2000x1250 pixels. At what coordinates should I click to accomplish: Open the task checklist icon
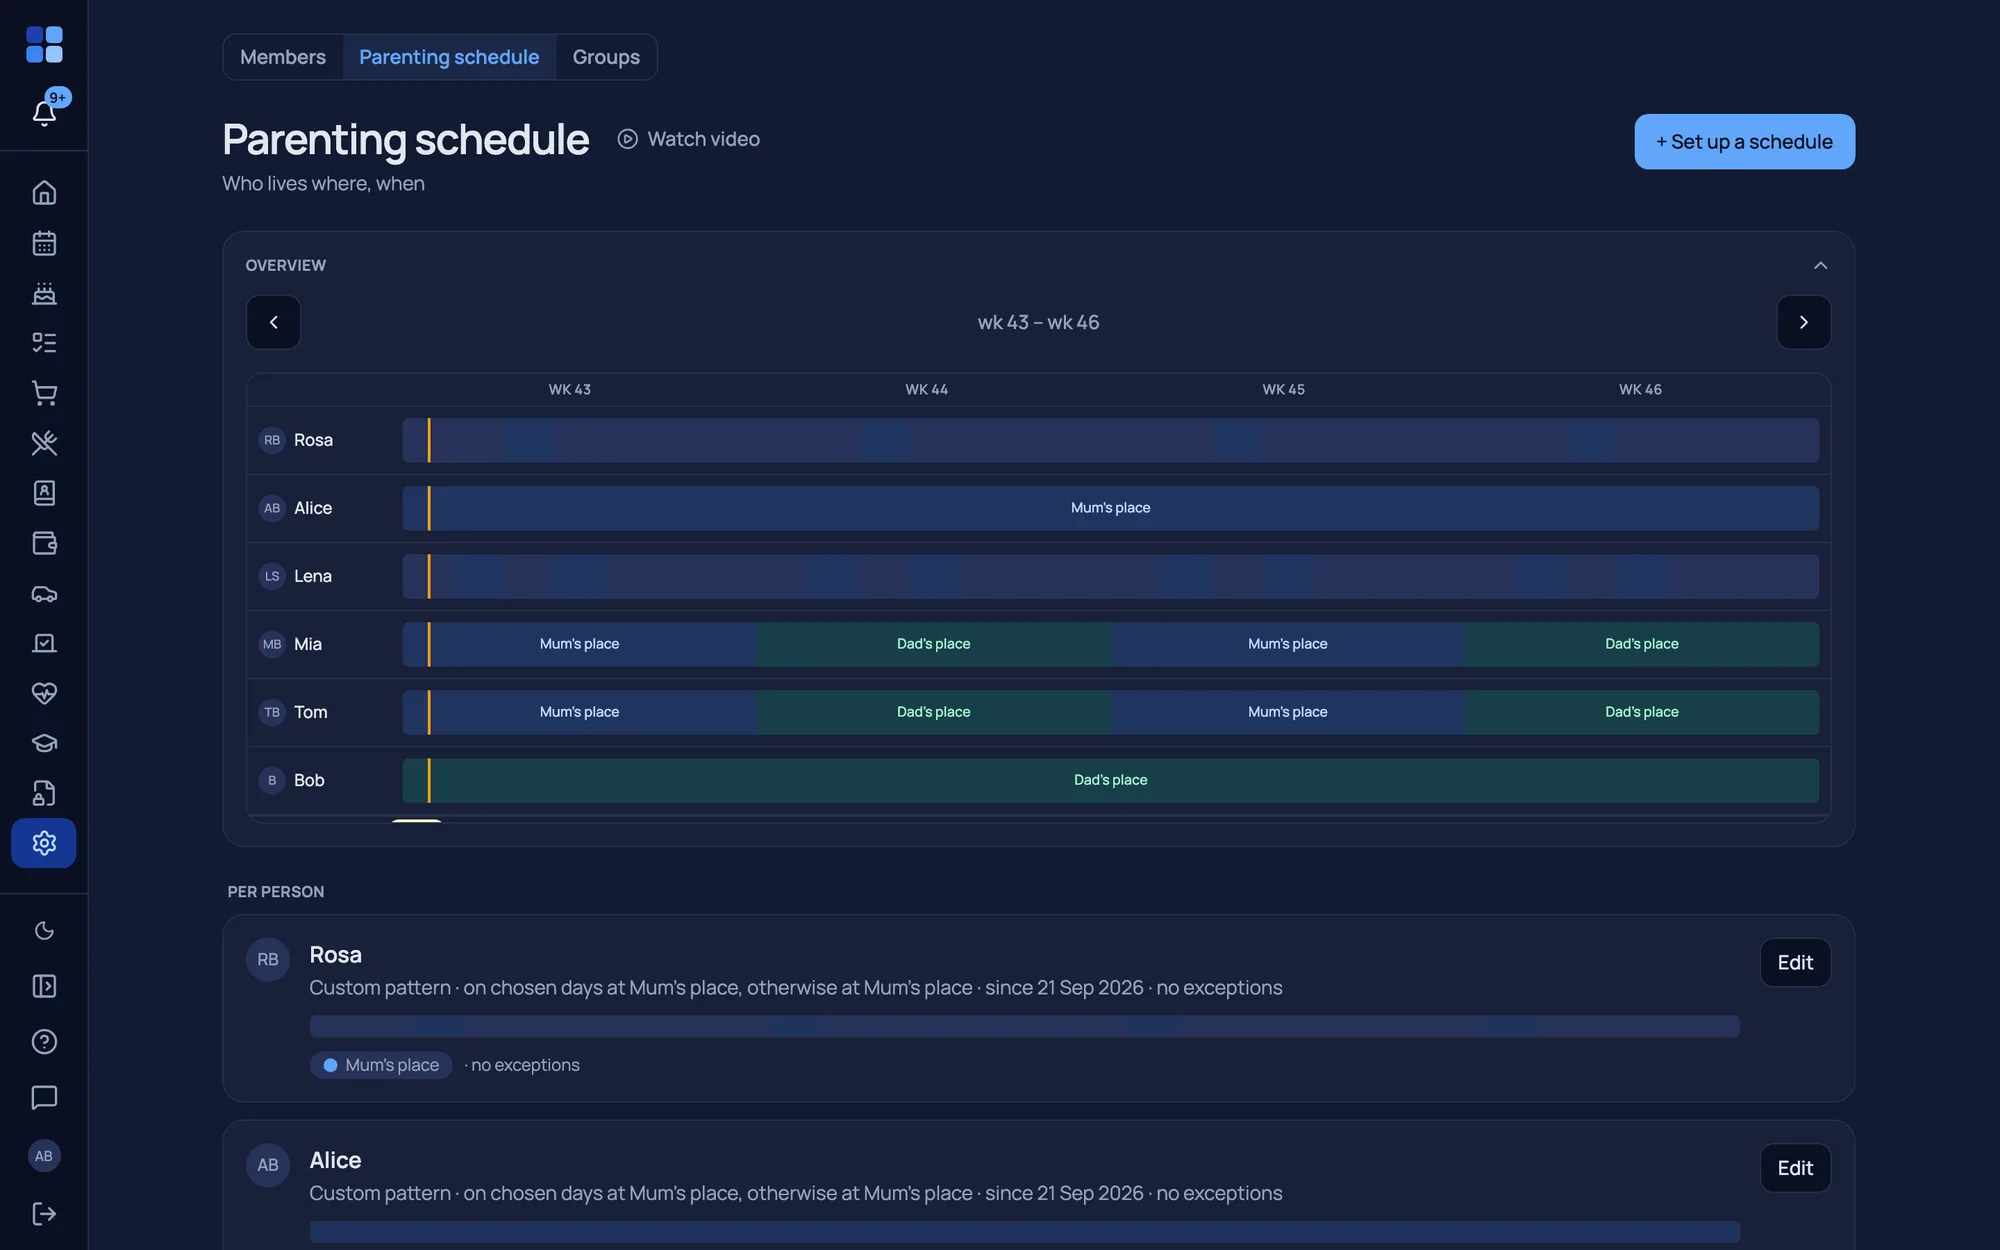[x=44, y=343]
